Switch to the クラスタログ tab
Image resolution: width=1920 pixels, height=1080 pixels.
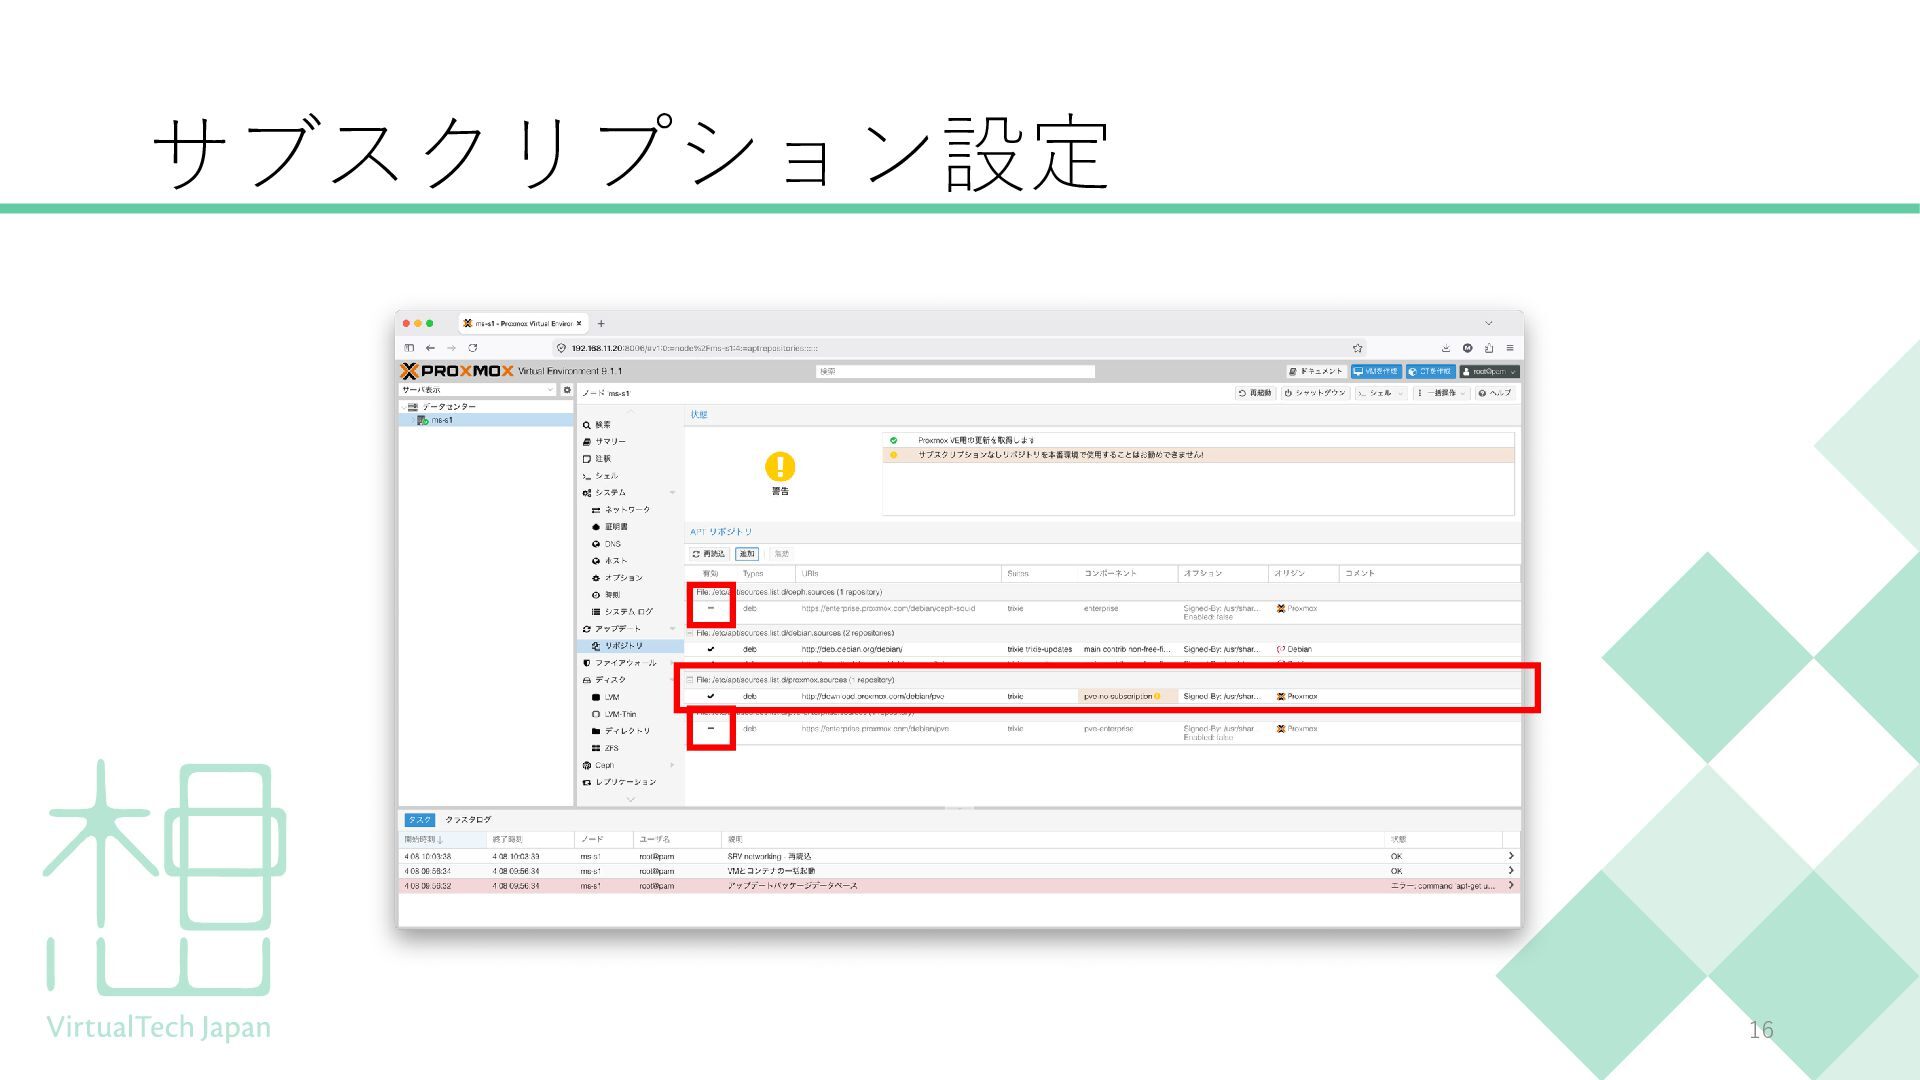(468, 820)
